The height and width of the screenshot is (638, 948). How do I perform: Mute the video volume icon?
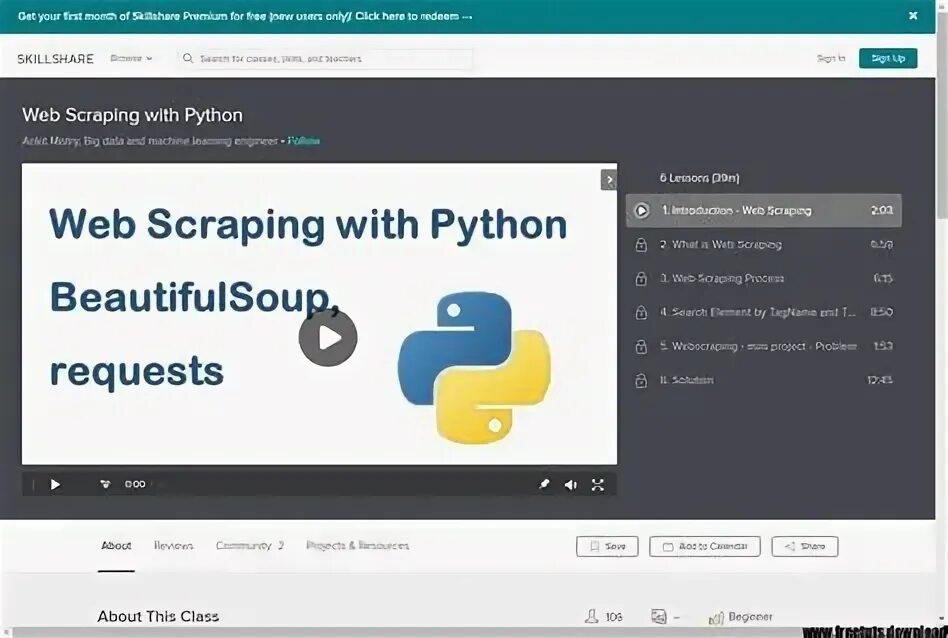coord(570,484)
